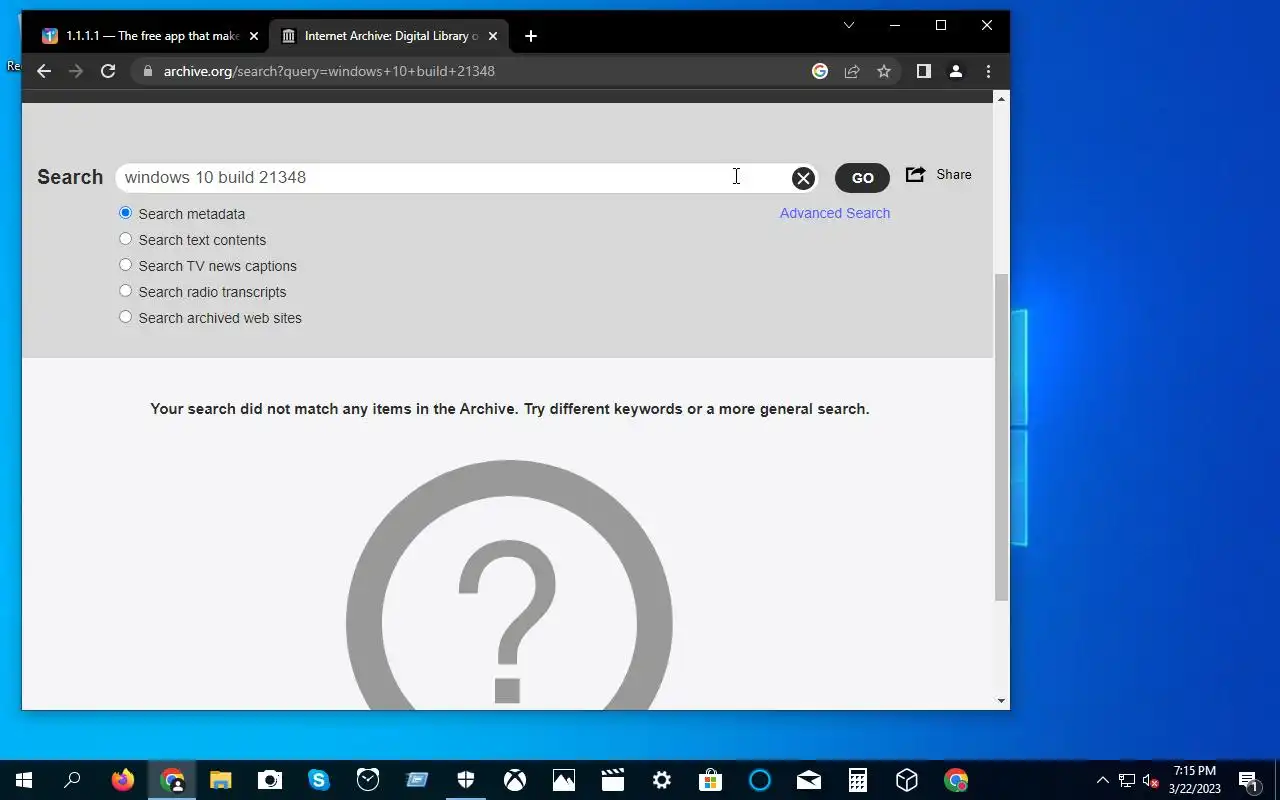Click the scrollbar up arrow
Screen dimensions: 1280x800
1002,98
